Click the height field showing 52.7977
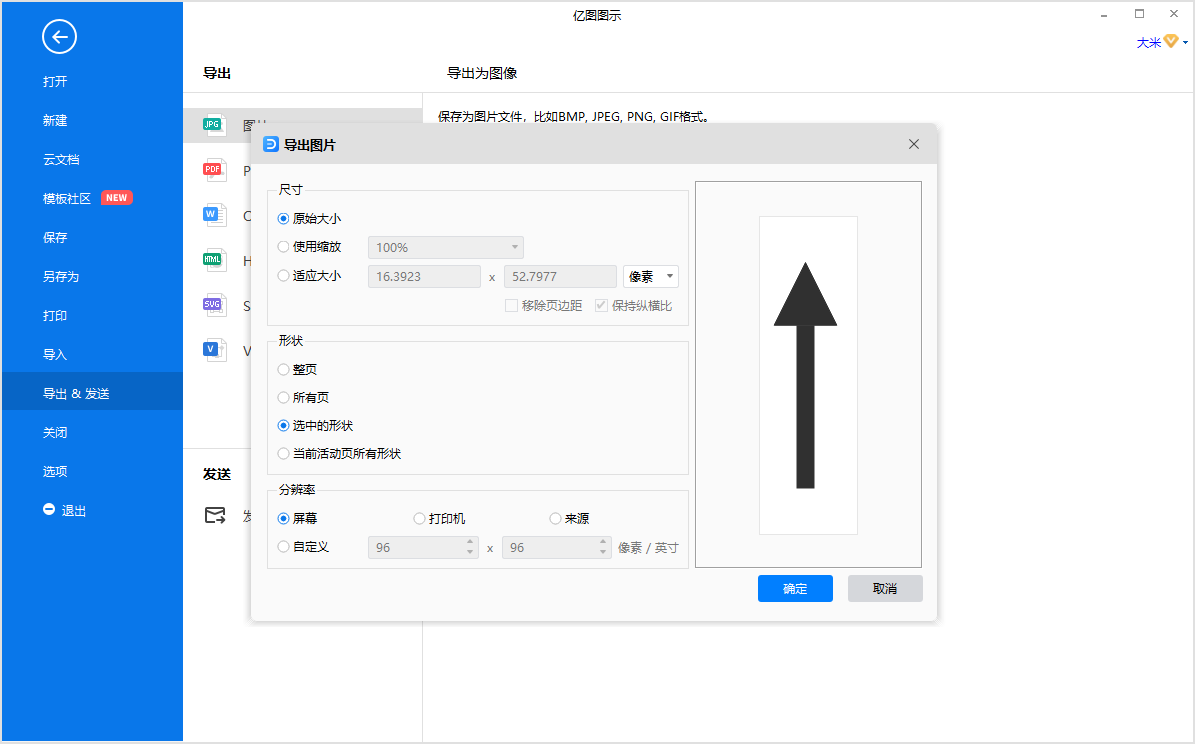The height and width of the screenshot is (744, 1195). point(560,276)
